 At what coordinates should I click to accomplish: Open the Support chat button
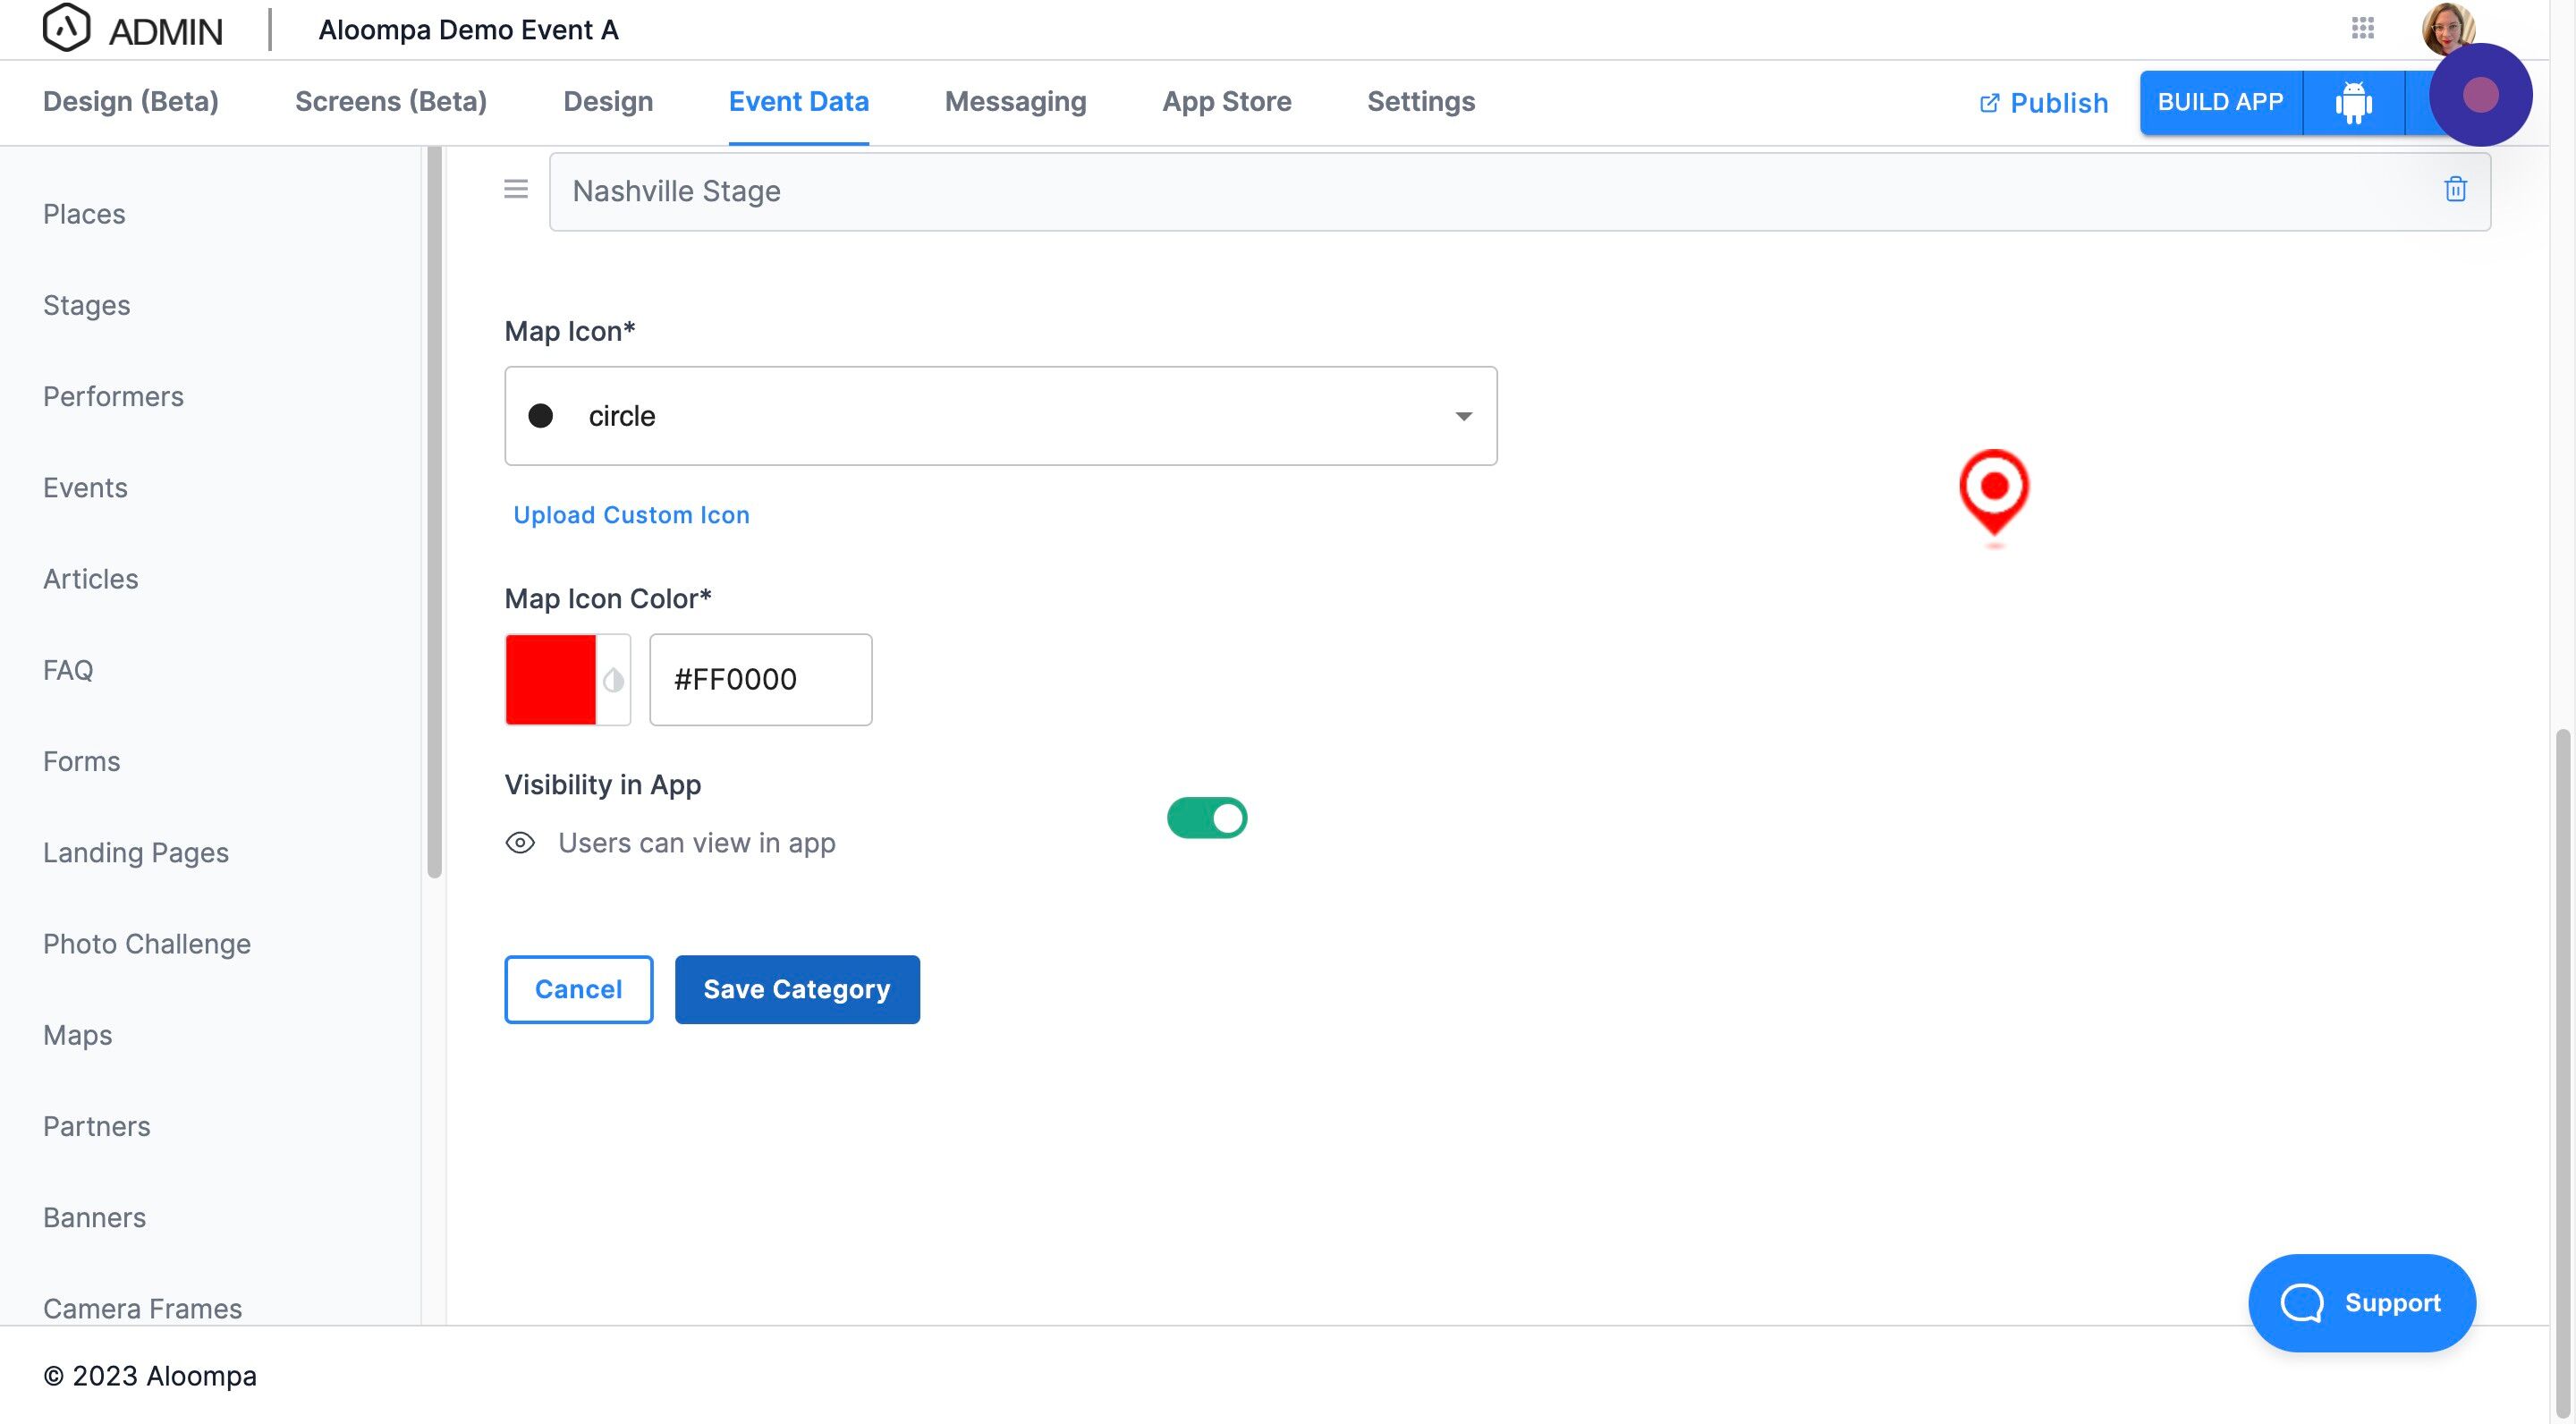(x=2361, y=1303)
